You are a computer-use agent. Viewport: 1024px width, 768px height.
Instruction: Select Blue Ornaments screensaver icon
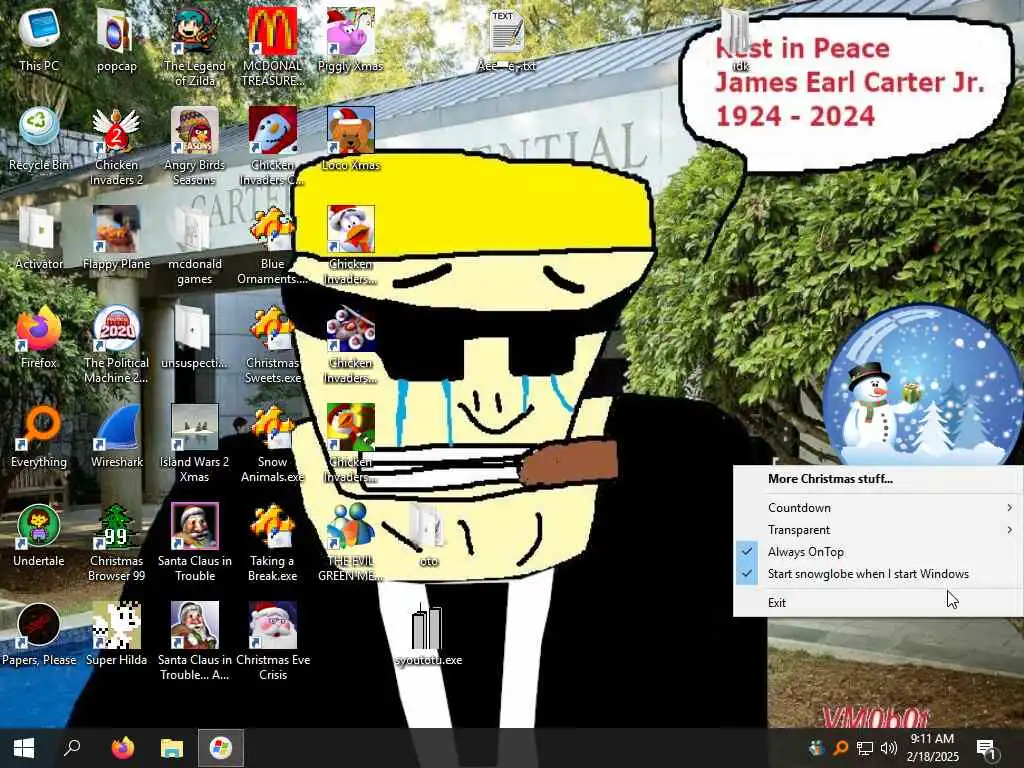click(x=272, y=246)
